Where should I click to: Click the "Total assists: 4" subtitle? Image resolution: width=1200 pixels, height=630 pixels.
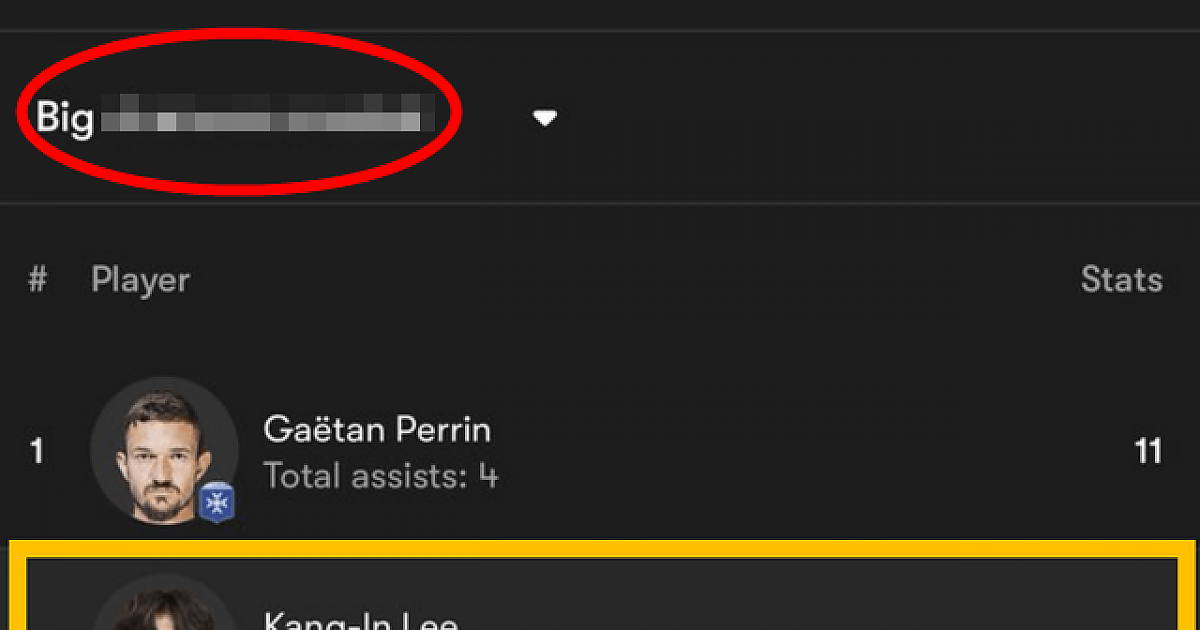380,476
